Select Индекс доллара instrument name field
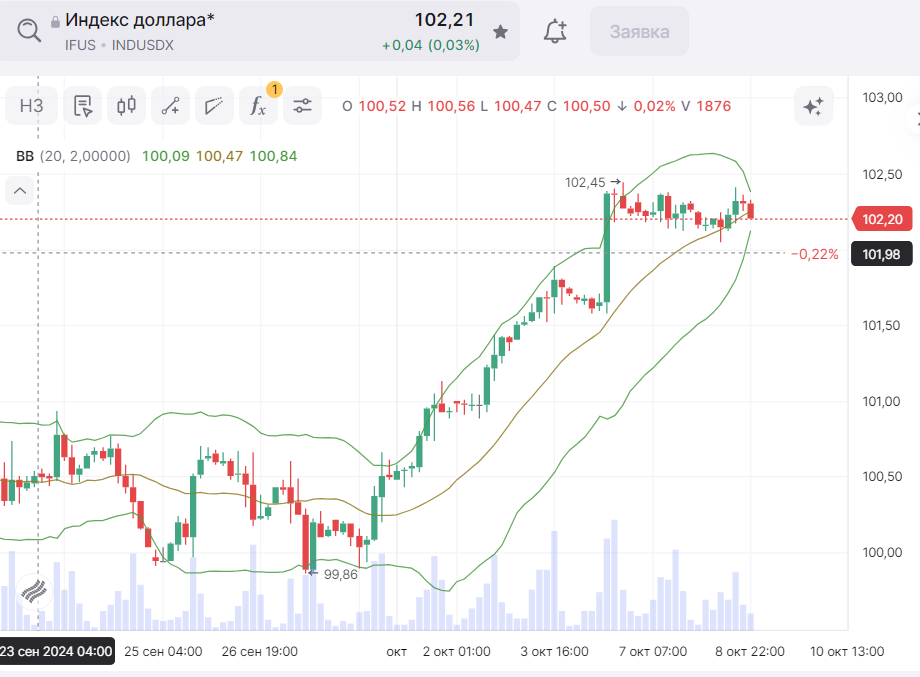Image resolution: width=920 pixels, height=677 pixels. pos(140,21)
